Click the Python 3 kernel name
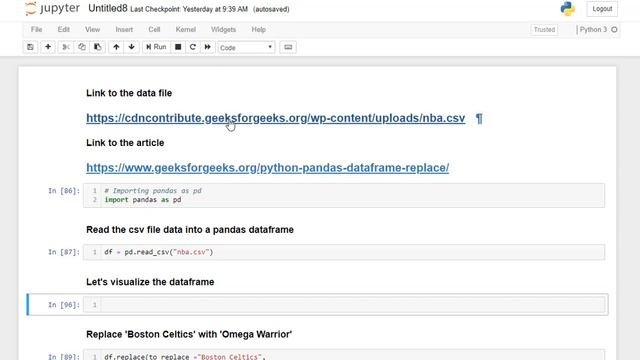The image size is (640, 360). point(593,29)
